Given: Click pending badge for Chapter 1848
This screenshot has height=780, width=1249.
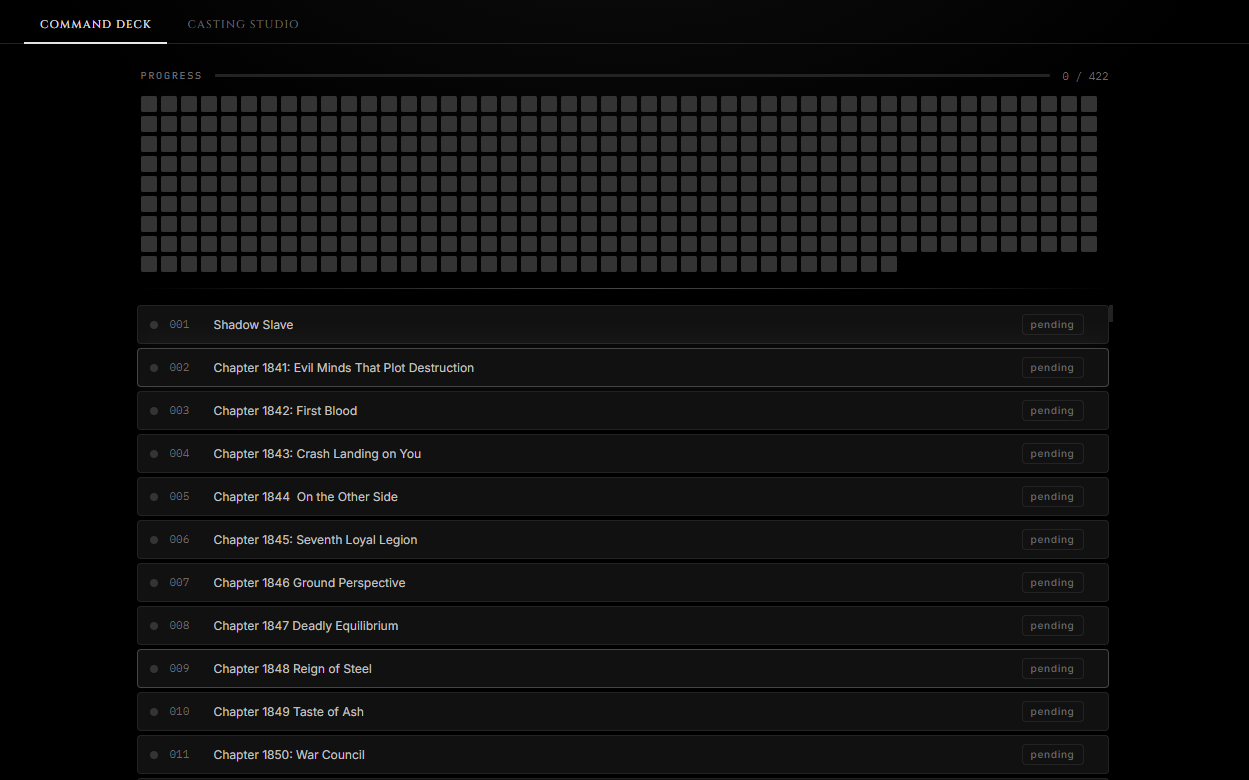Looking at the screenshot, I should click(x=1052, y=669).
